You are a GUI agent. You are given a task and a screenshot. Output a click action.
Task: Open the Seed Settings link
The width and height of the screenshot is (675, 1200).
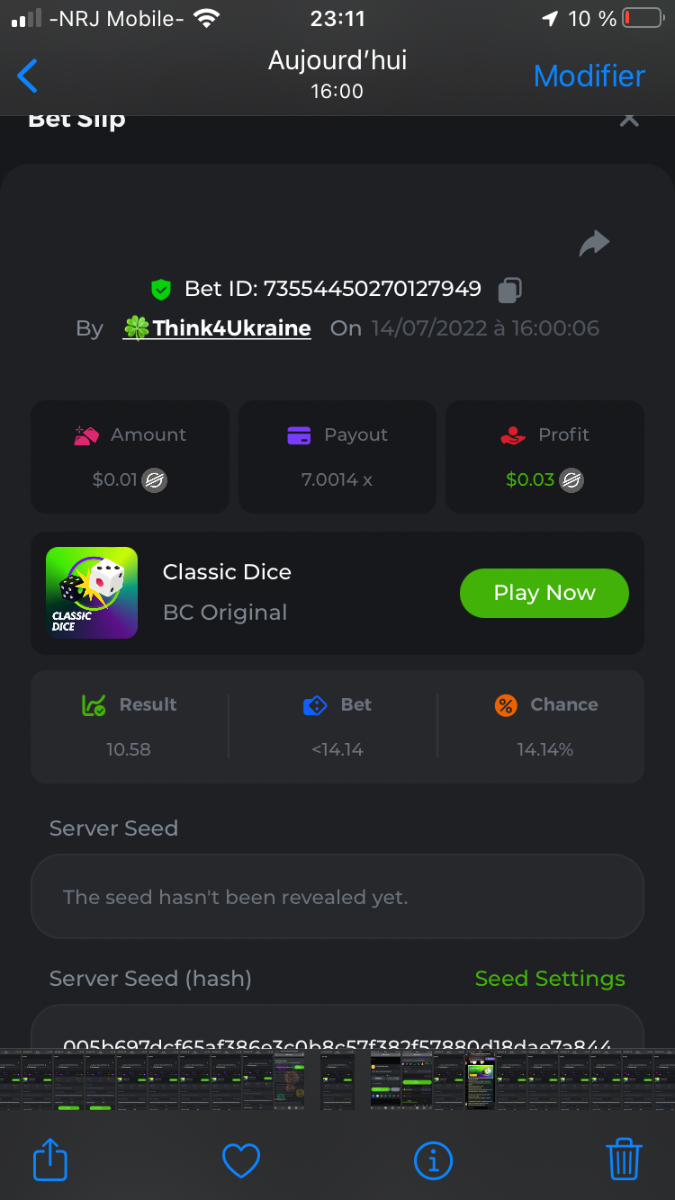pyautogui.click(x=549, y=979)
